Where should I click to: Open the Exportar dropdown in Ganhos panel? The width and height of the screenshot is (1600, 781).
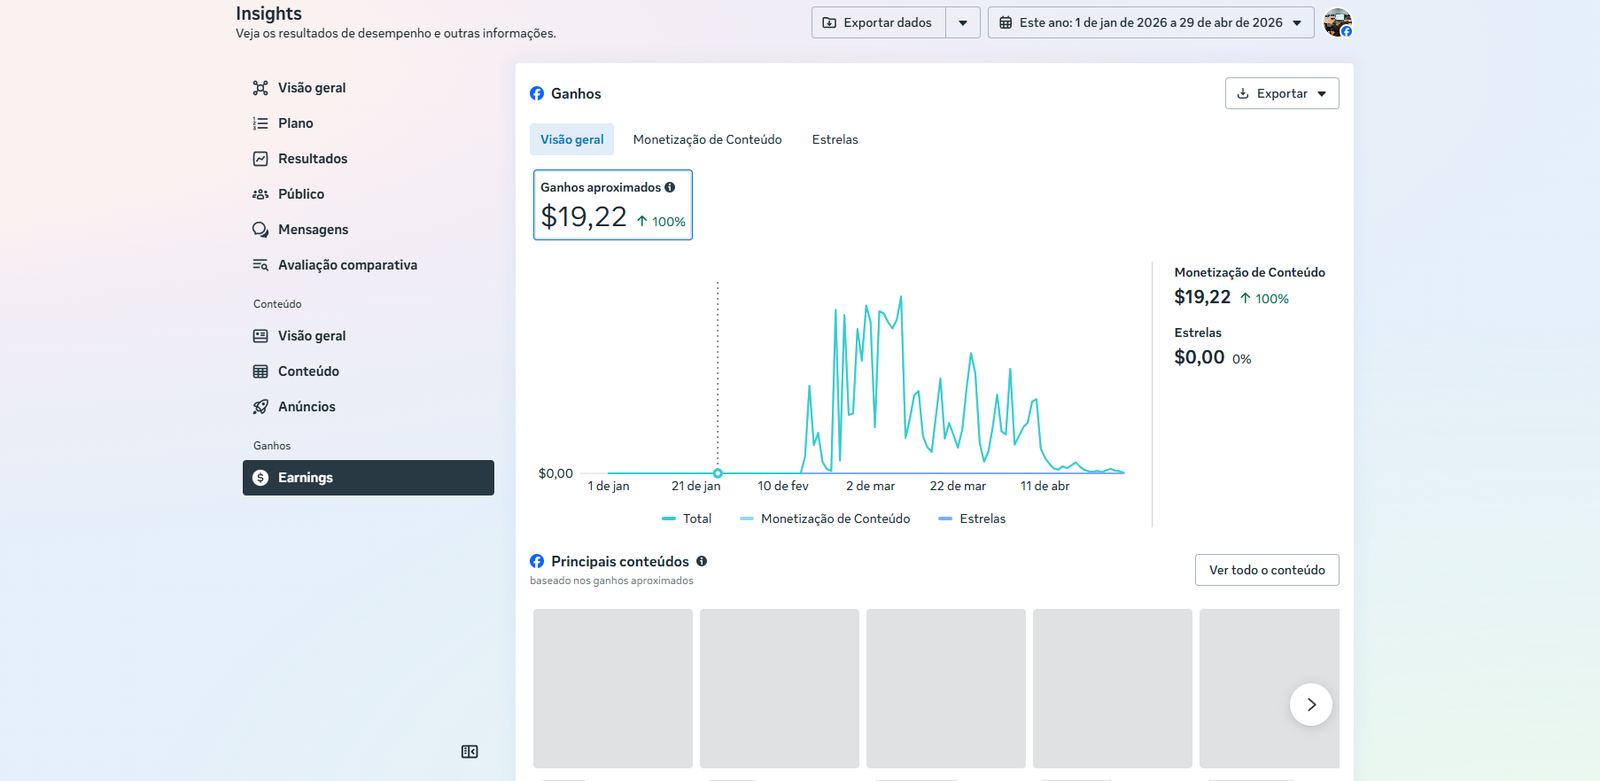1281,94
